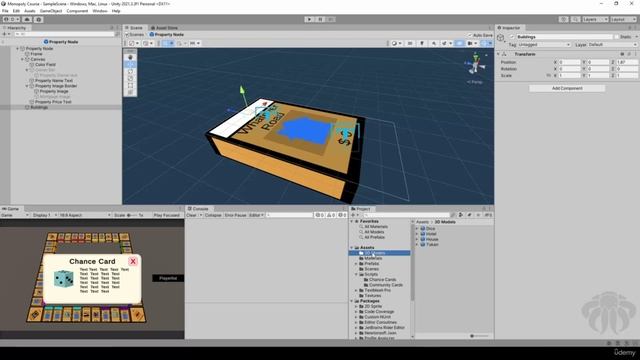Open the Layers dropdown

[595, 19]
